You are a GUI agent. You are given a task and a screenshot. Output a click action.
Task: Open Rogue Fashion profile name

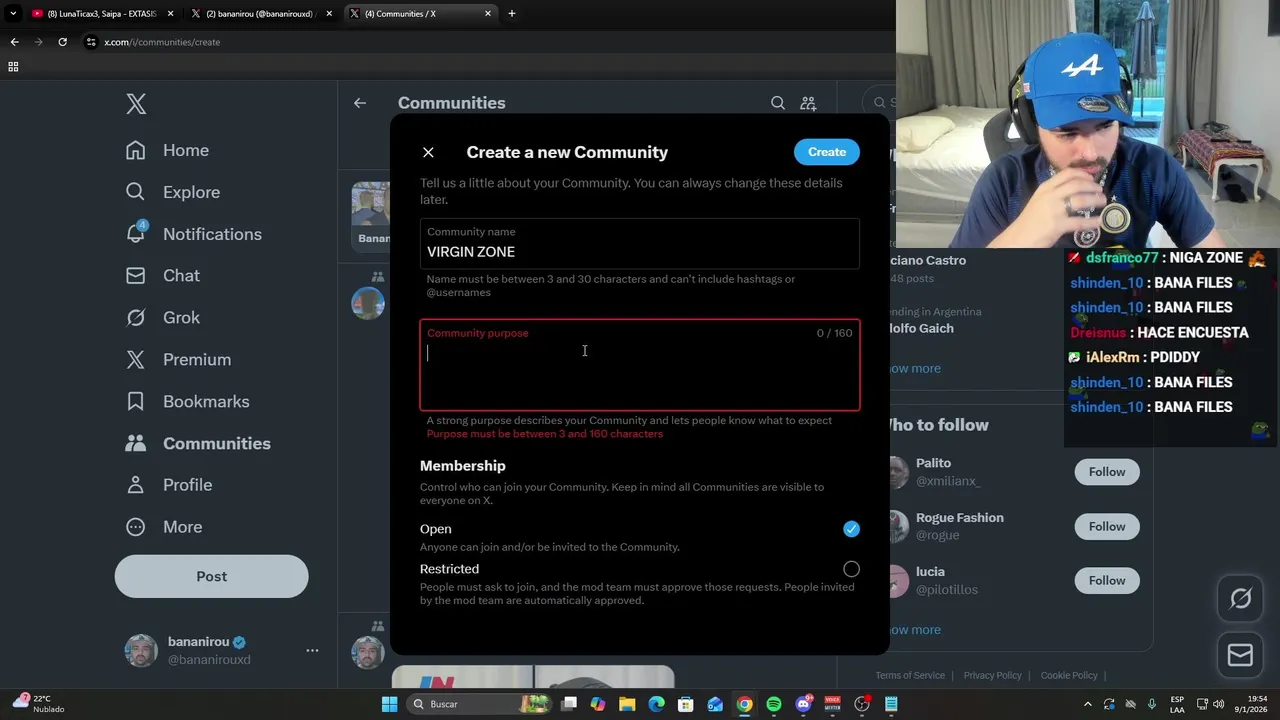959,517
